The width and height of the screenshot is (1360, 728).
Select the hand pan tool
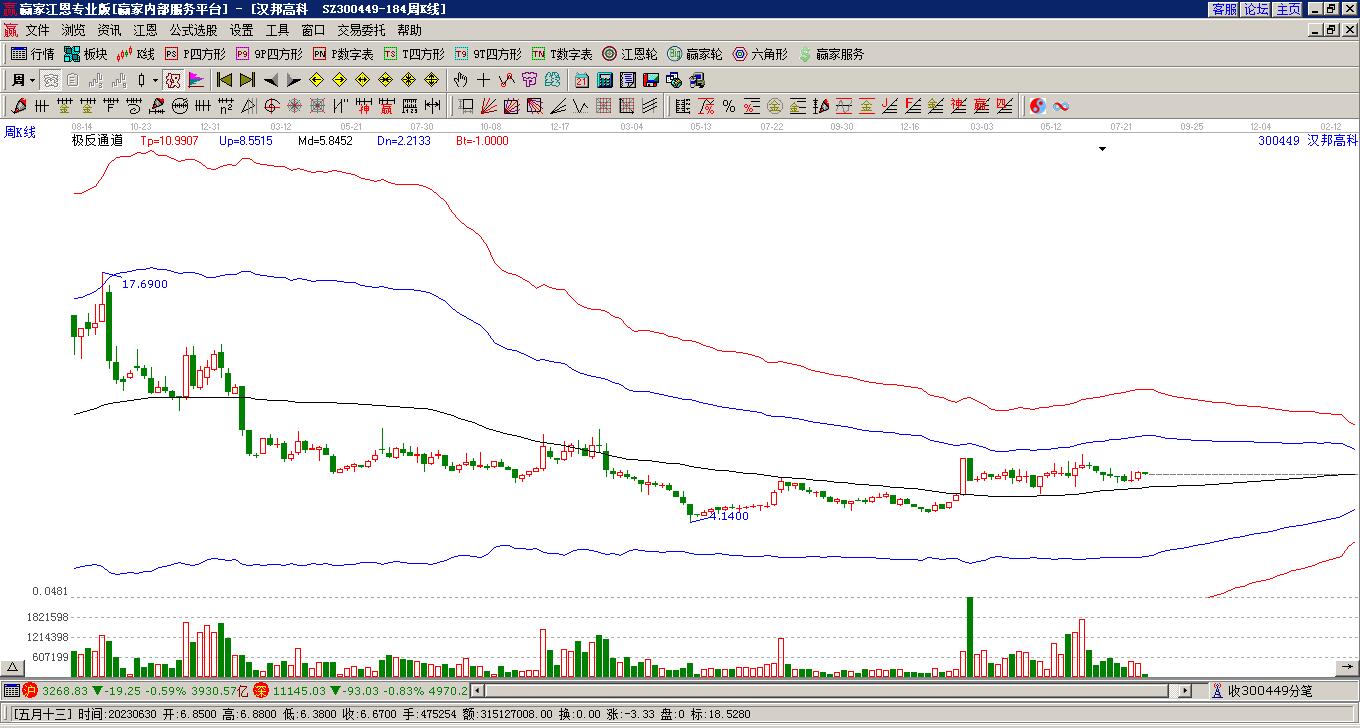460,80
